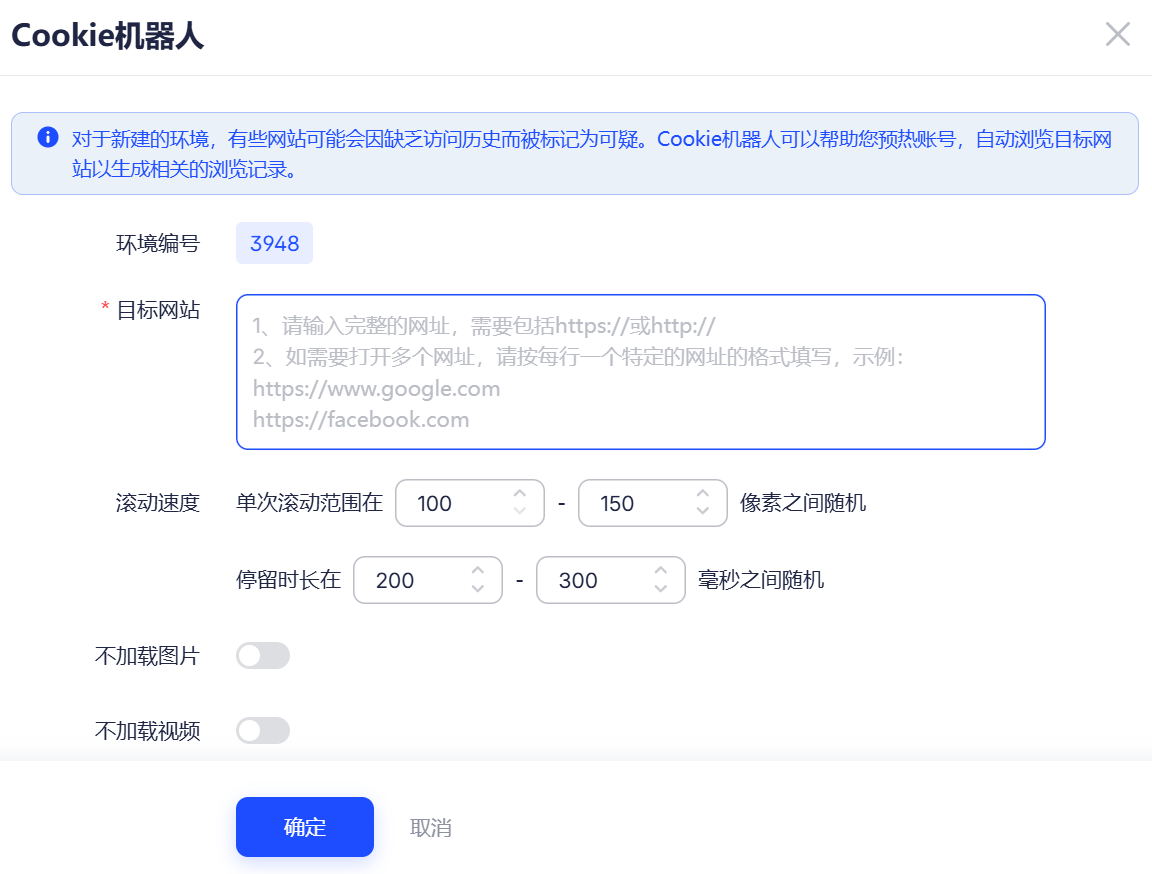The image size is (1152, 874).
Task: Increment the maximum scroll range above 150
Action: click(702, 494)
